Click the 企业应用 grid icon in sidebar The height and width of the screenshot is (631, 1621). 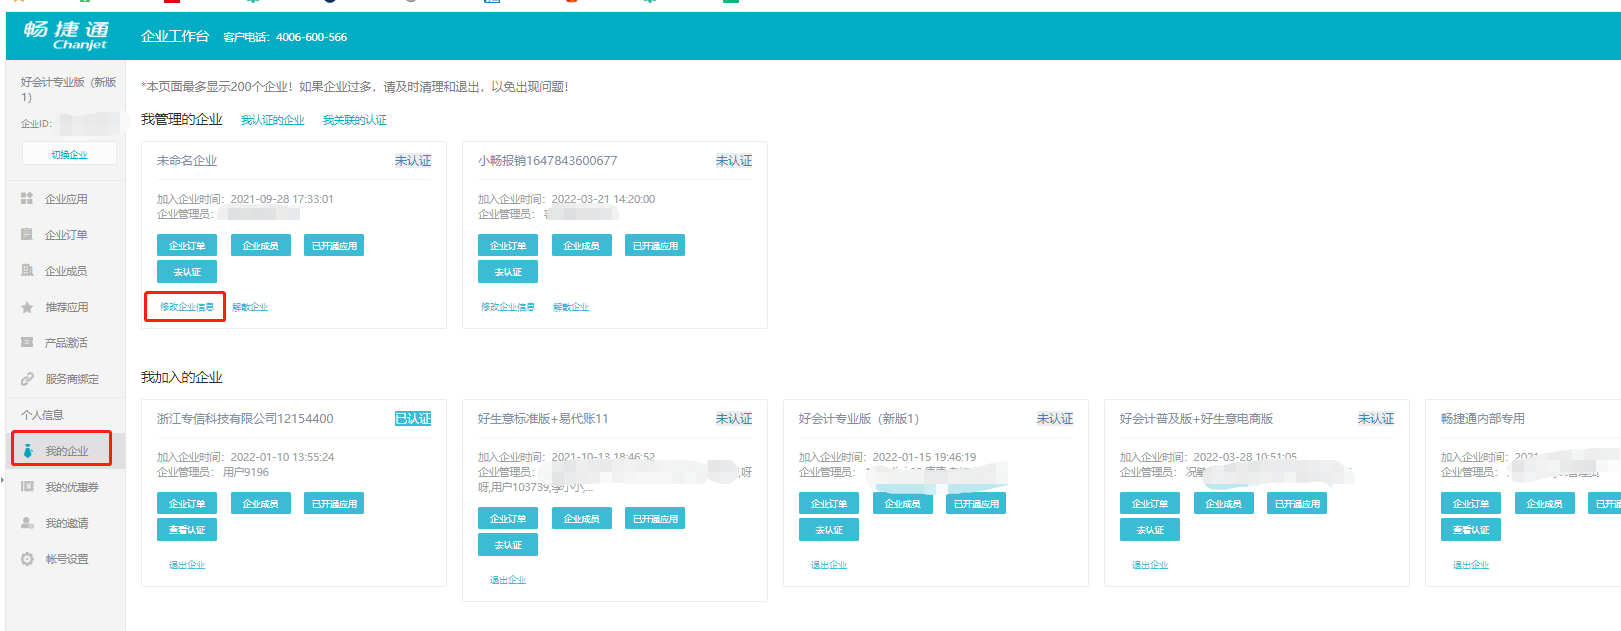[27, 199]
